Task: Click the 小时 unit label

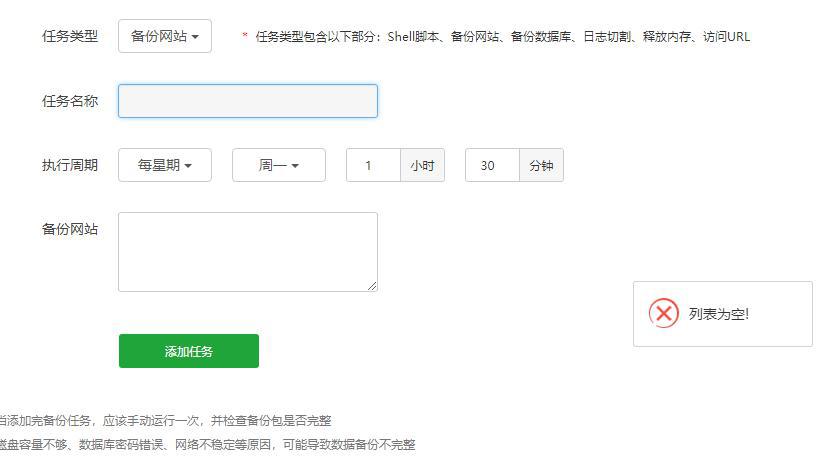Action: [423, 165]
